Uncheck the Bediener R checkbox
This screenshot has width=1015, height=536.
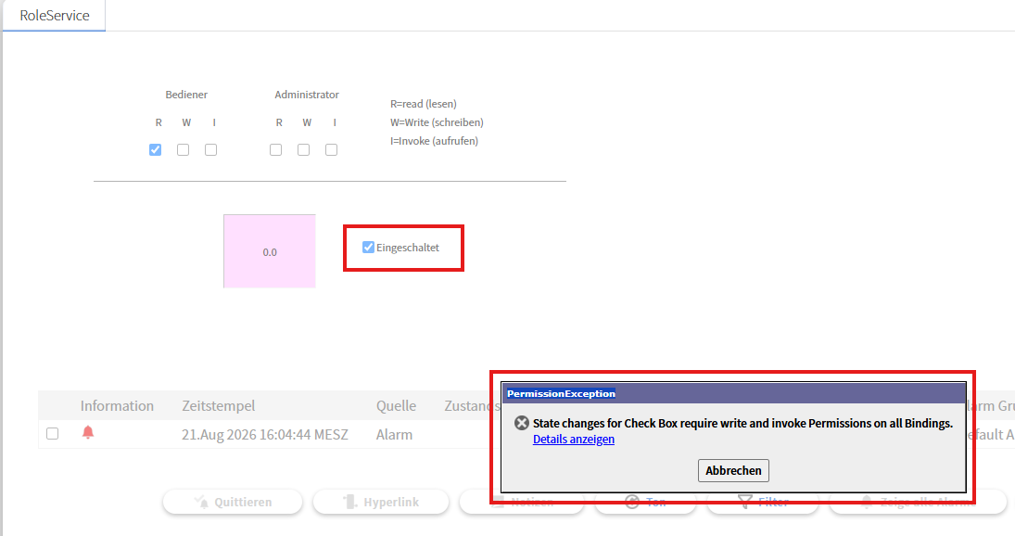155,150
